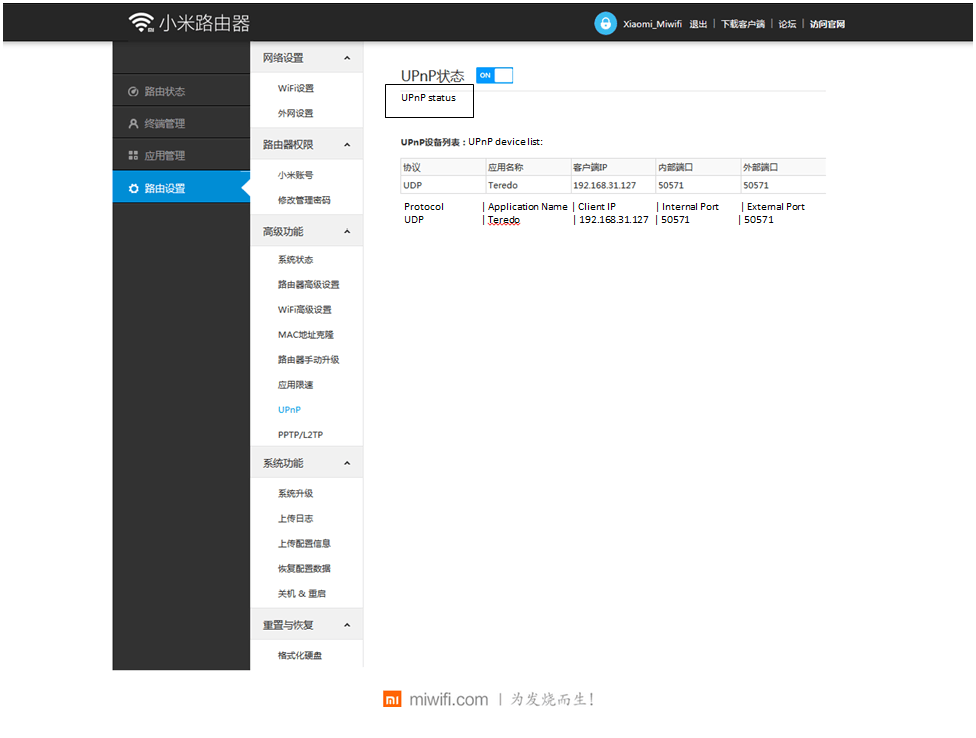Click the 论坛 forum link
976x738 pixels.
click(787, 24)
